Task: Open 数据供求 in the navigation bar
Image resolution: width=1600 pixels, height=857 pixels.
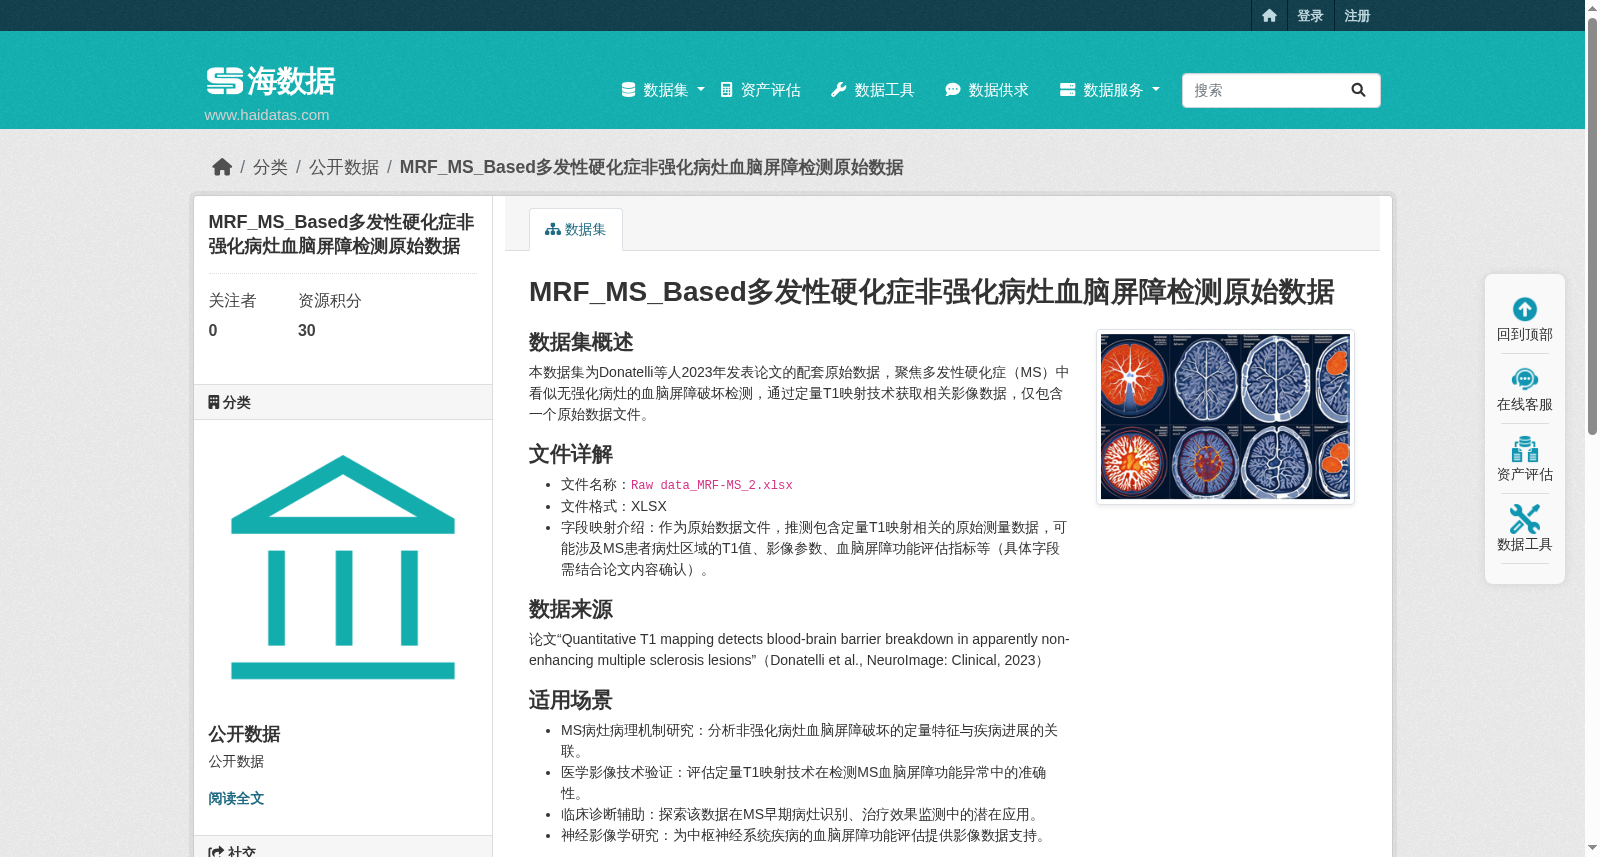Action: pos(987,90)
